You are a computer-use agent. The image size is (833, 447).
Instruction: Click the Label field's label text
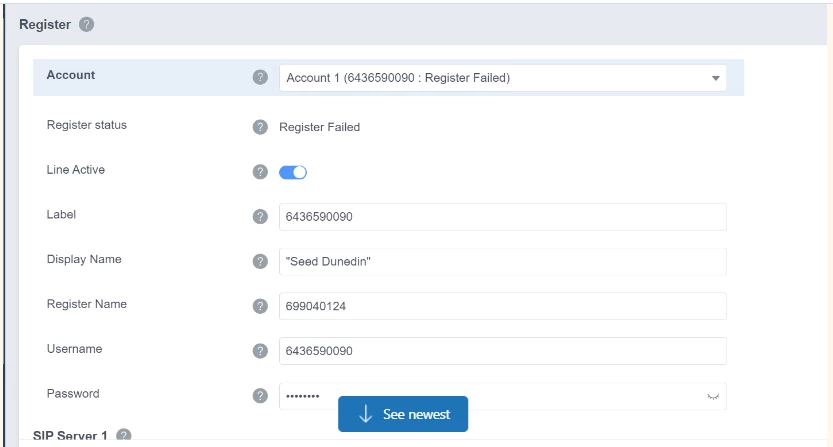(61, 214)
